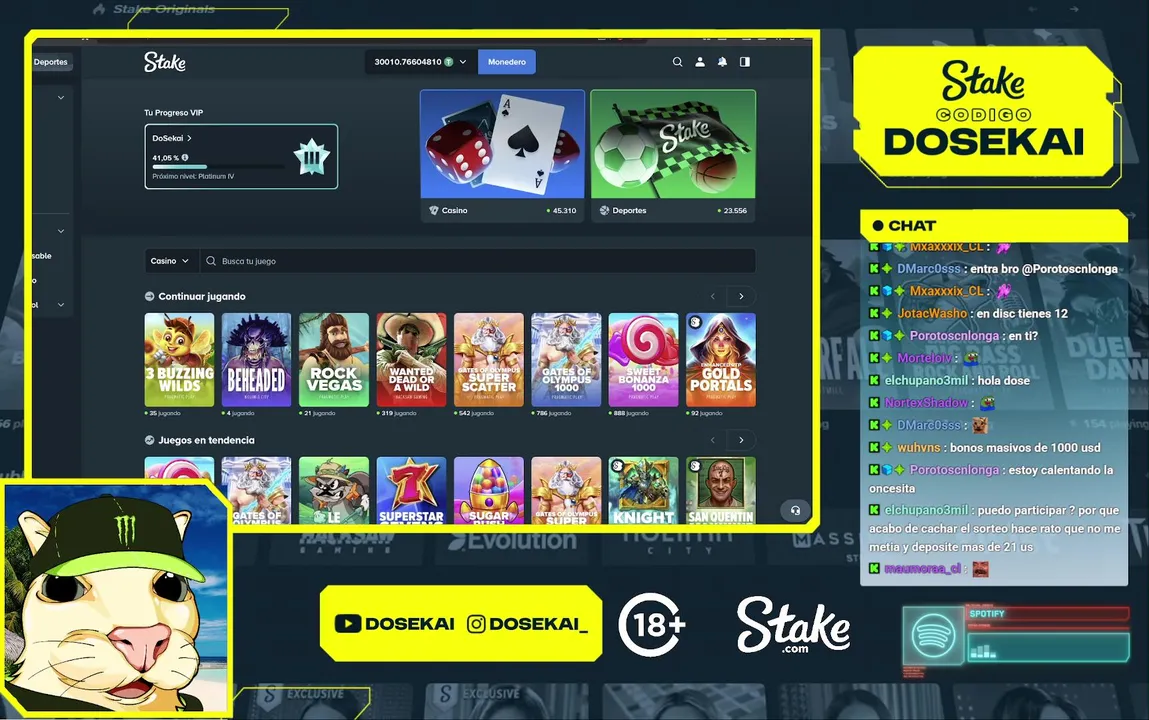Viewport: 1149px width, 720px height.
Task: Open the Beheaded game
Action: tap(256, 360)
